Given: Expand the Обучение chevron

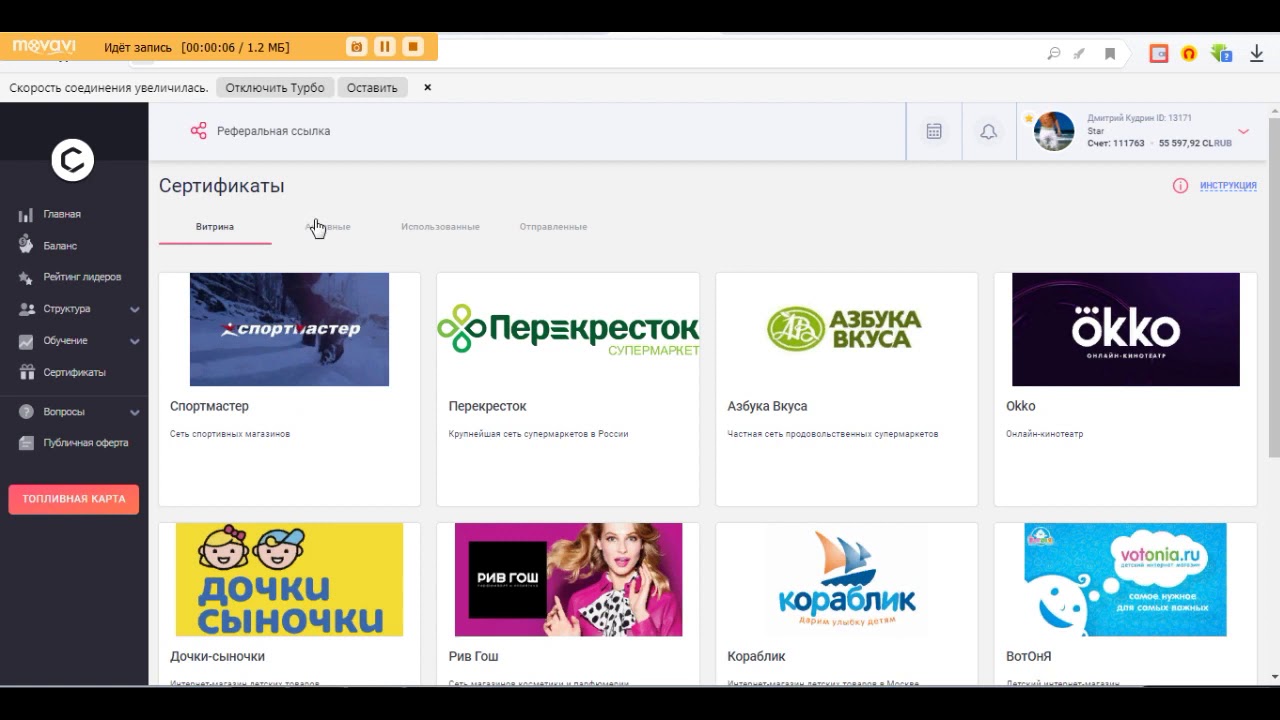Looking at the screenshot, I should point(134,341).
